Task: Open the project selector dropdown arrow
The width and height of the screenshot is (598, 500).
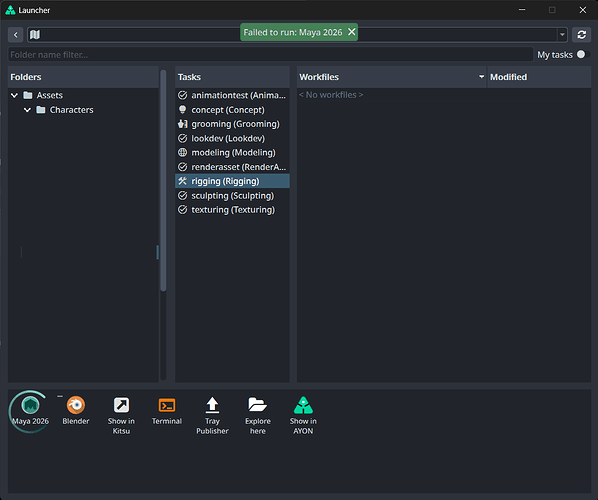Action: click(x=562, y=35)
